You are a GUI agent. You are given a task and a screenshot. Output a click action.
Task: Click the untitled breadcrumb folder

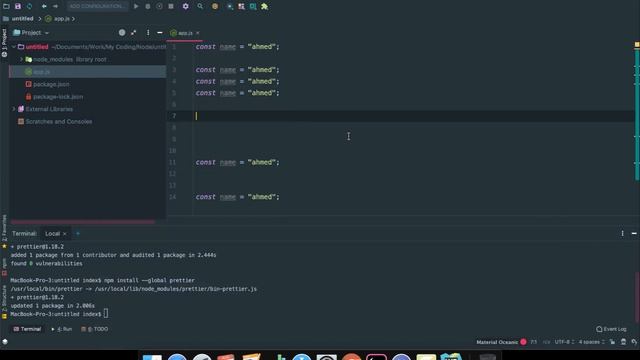(x=18, y=19)
